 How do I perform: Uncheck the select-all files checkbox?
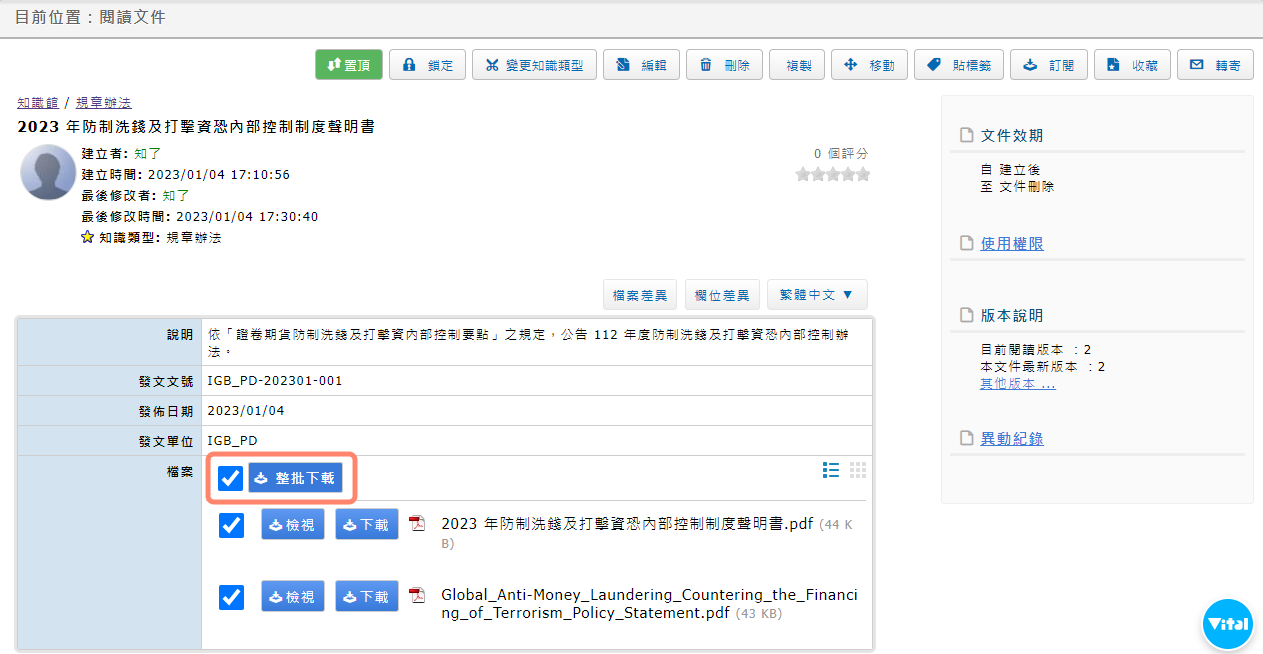(231, 478)
